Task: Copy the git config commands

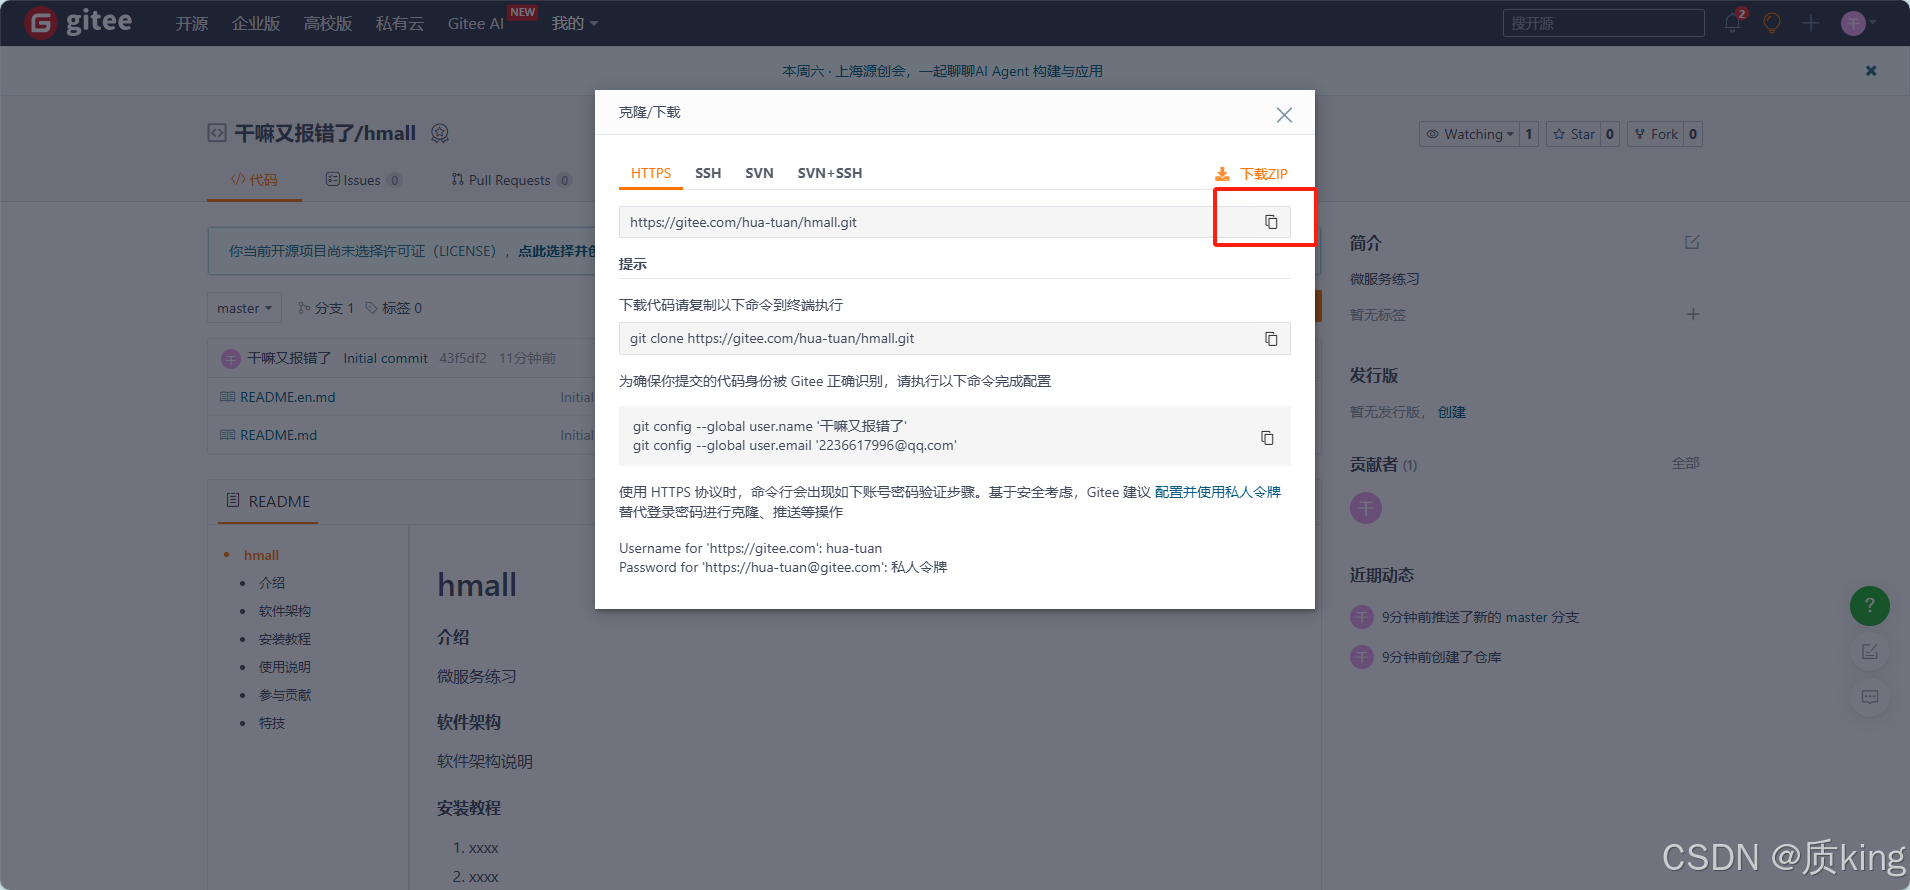Action: 1267,438
